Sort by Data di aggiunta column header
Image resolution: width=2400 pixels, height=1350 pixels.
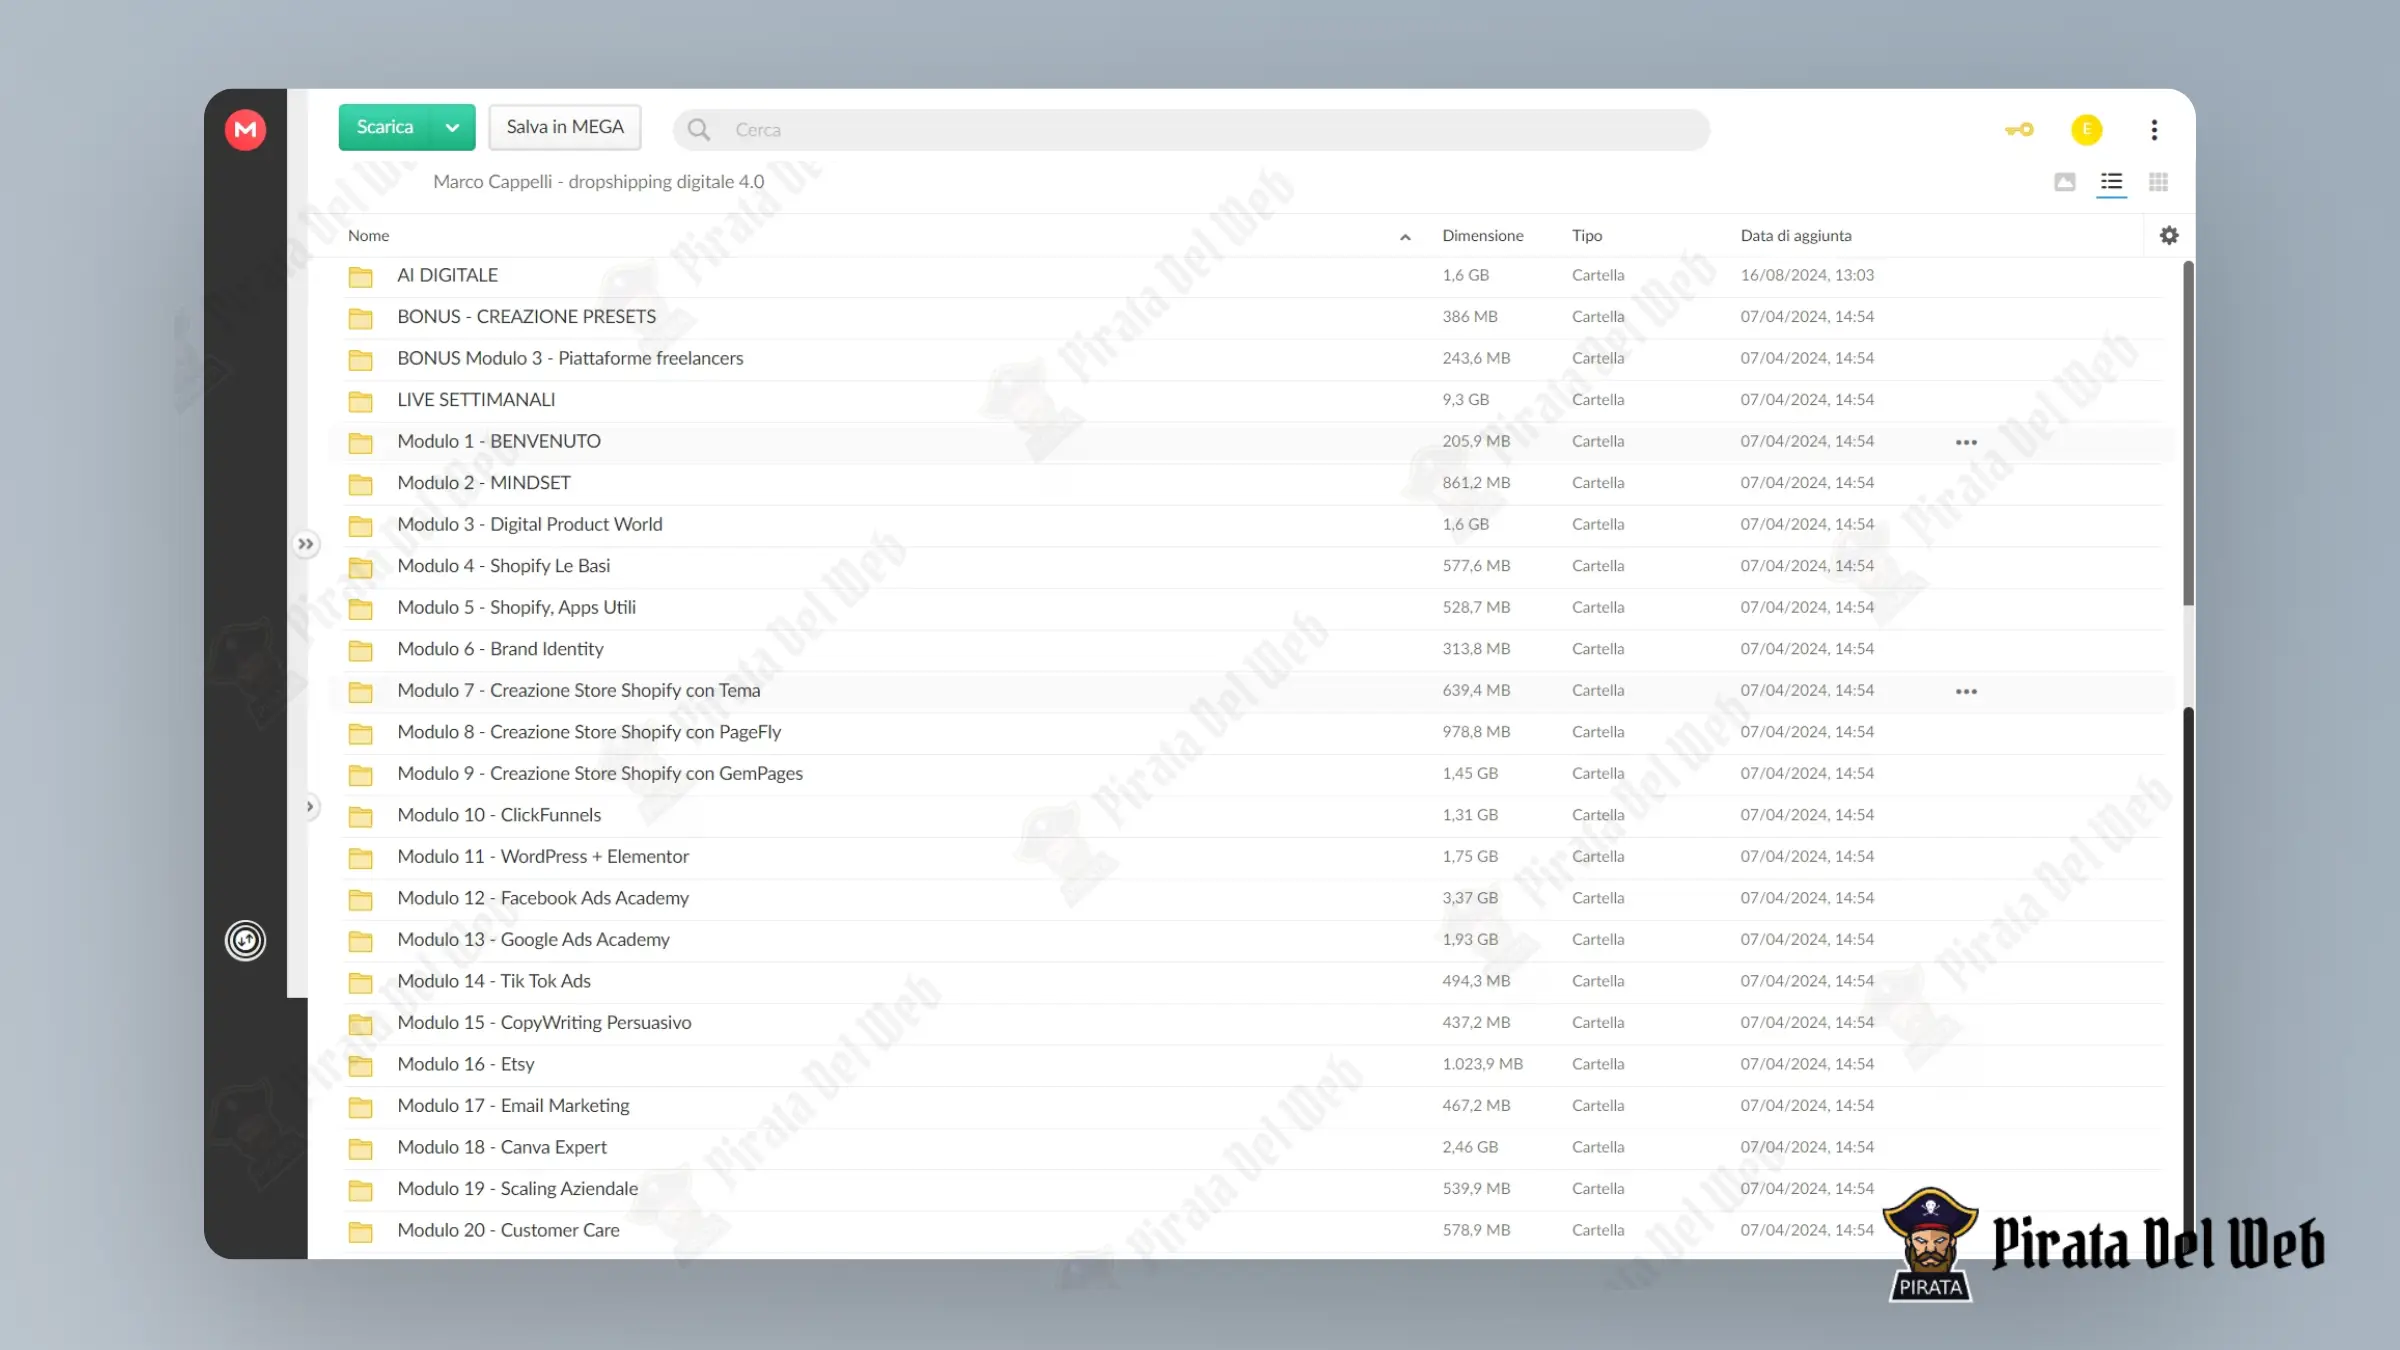pyautogui.click(x=1795, y=236)
